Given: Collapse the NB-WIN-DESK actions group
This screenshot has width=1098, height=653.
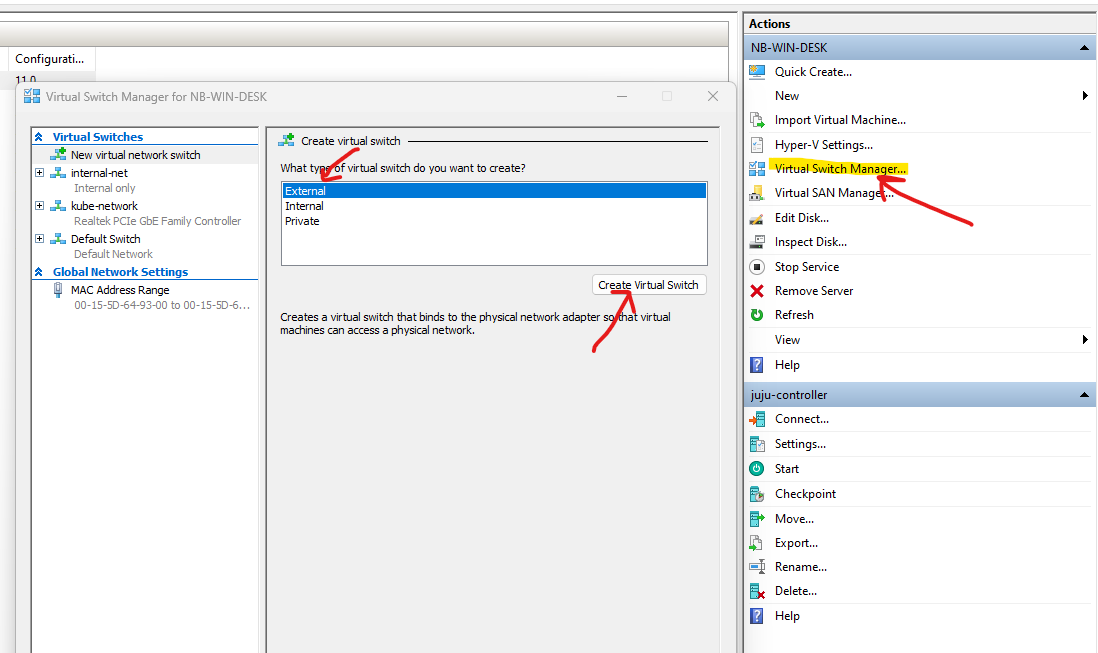Looking at the screenshot, I should pos(1084,48).
